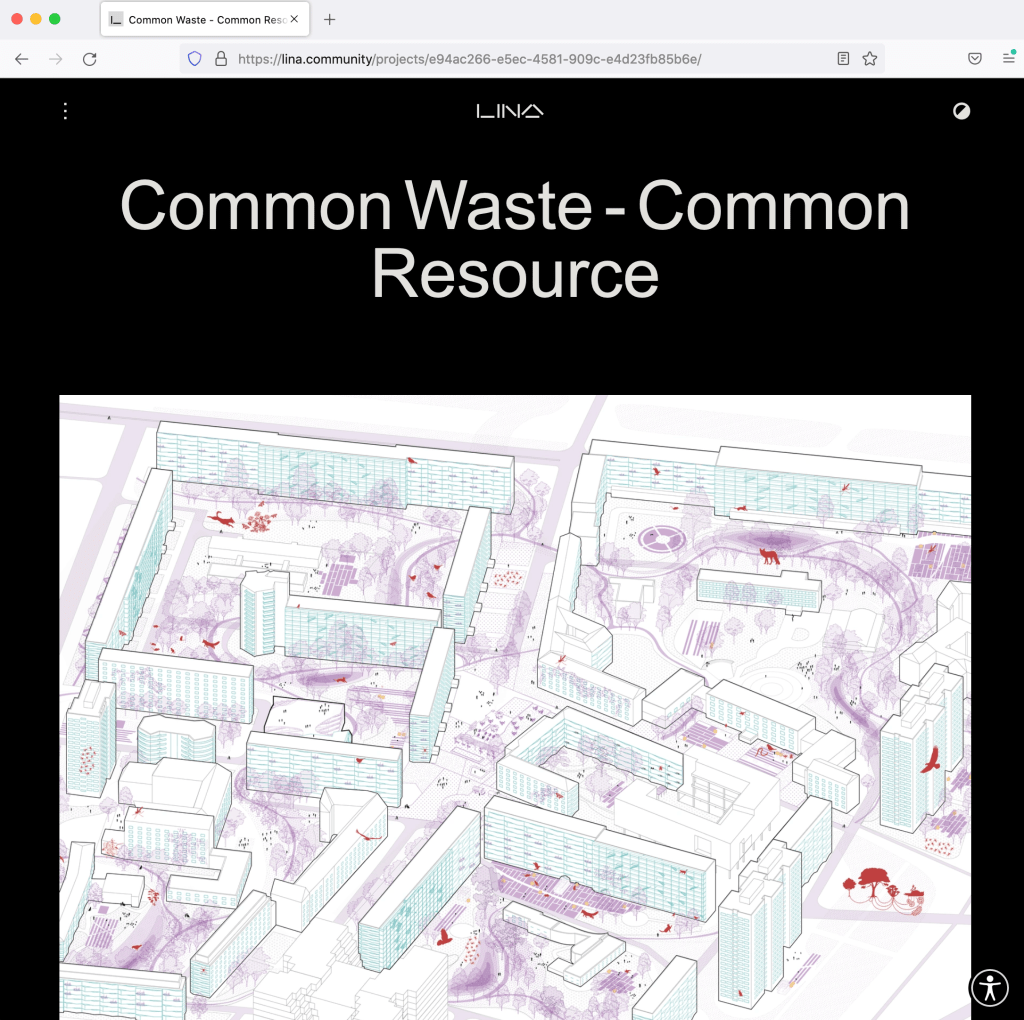Save the page to Pocket
This screenshot has height=1020, width=1024.
974,59
